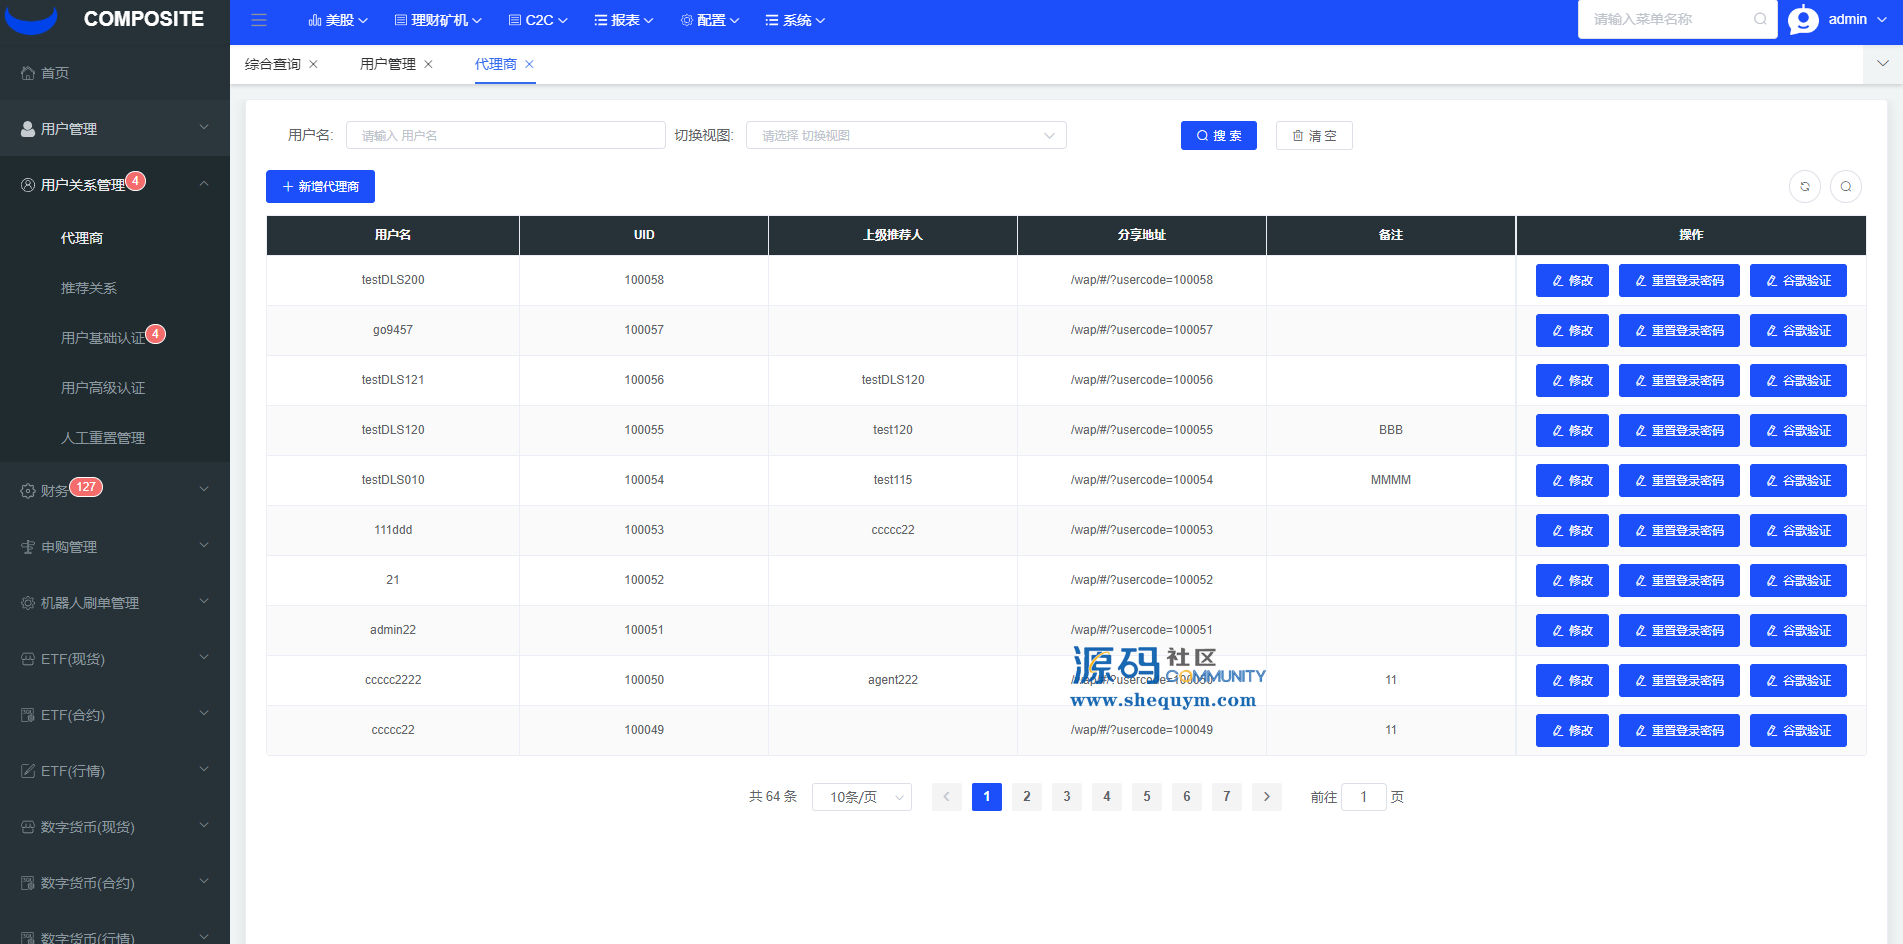Click the blue 搜索 button
Screen dimensions: 1903x944
pos(1219,135)
